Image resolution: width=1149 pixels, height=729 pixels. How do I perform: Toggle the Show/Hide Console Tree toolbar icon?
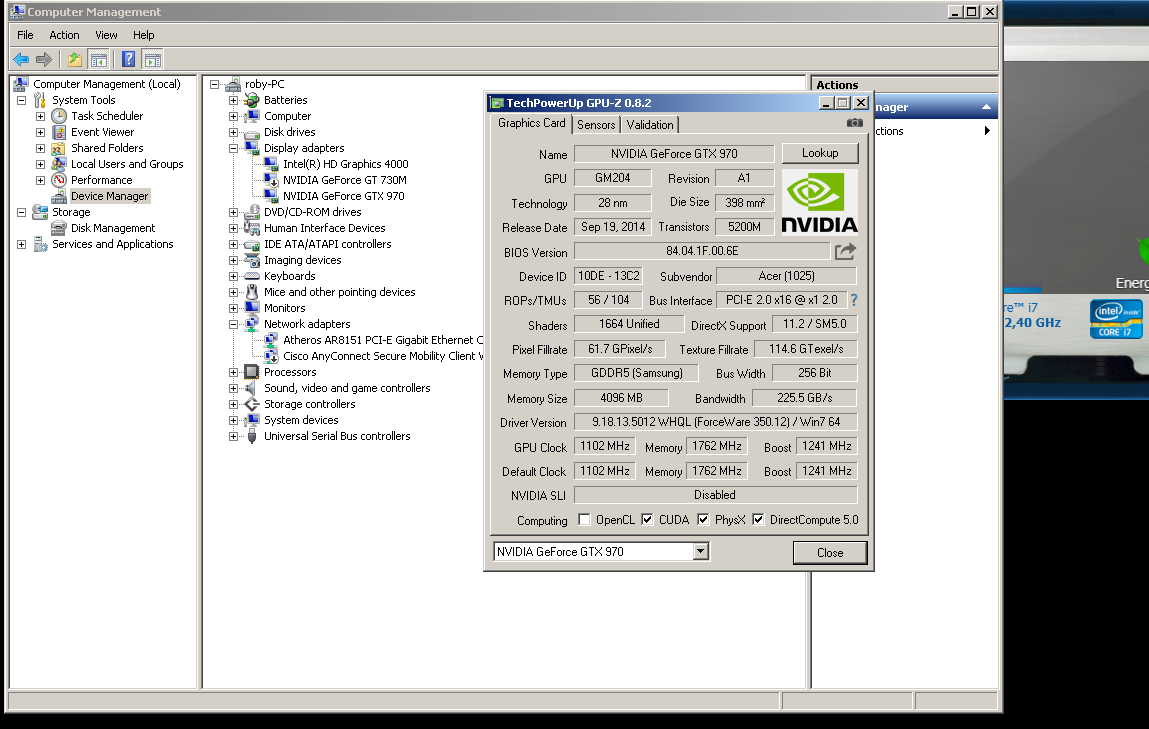pyautogui.click(x=98, y=59)
